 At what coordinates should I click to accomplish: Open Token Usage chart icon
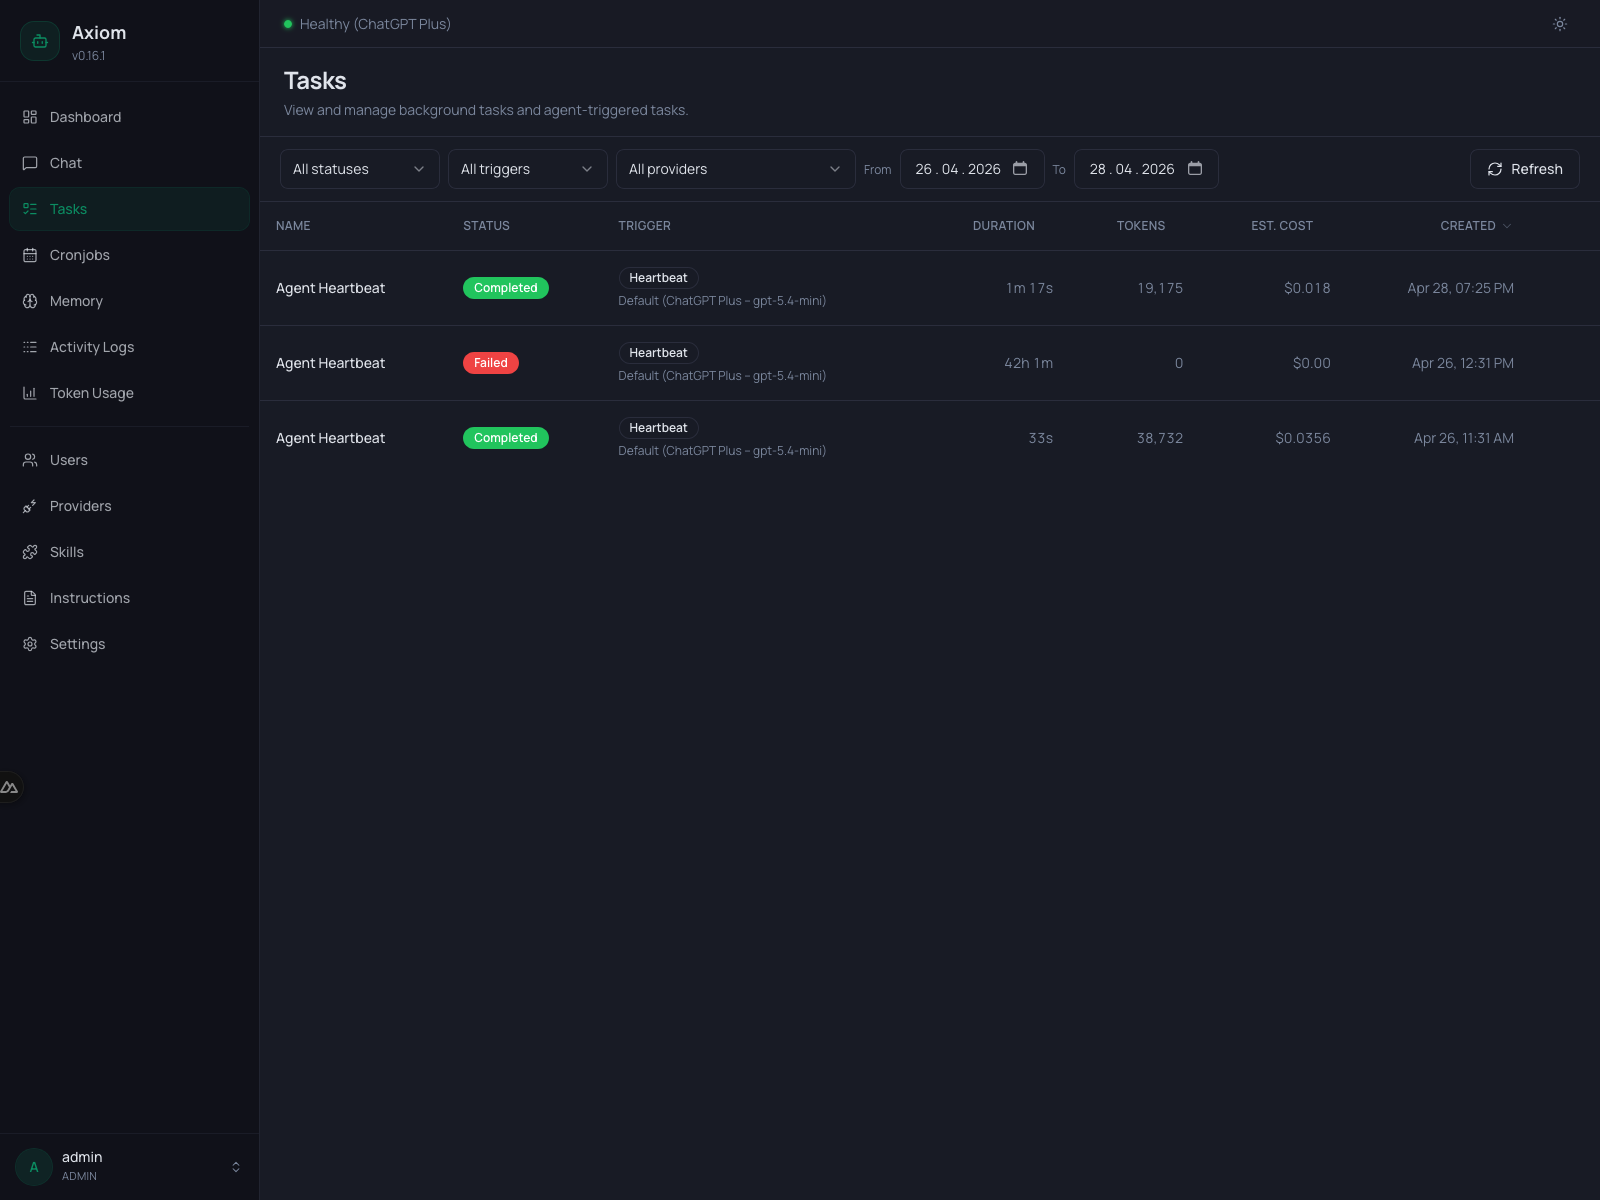point(30,393)
